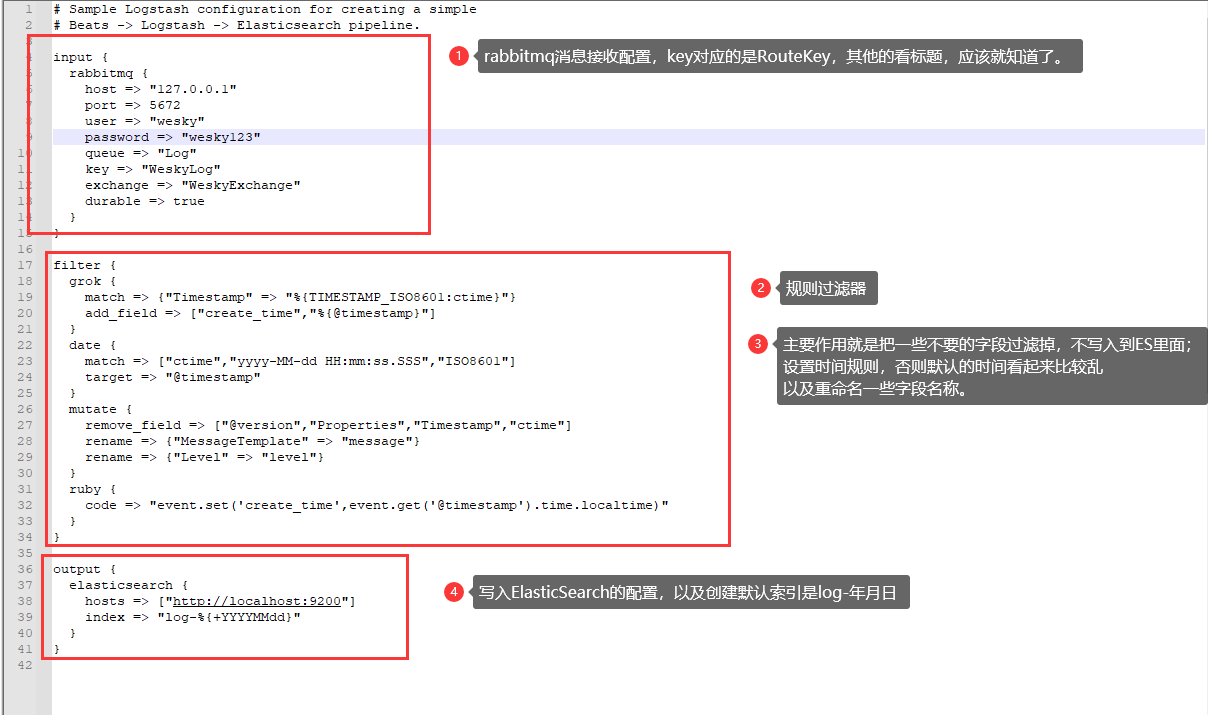
Task: Click the date match "yyyy-MM-dd HH:mm:ss.SSS" line
Action: [300, 361]
